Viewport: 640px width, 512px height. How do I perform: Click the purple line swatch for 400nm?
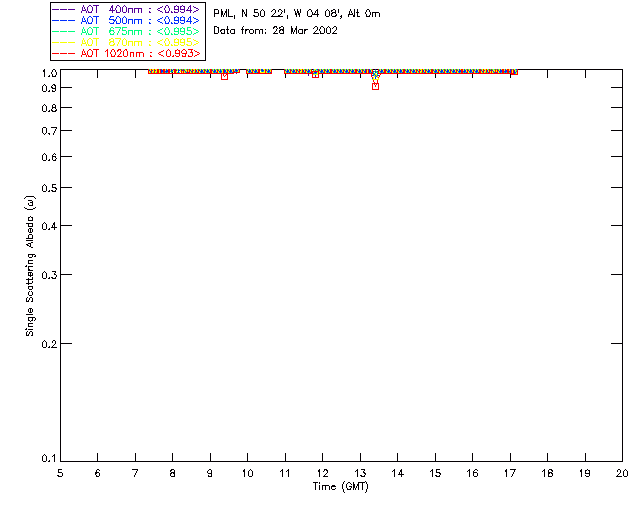tap(64, 9)
